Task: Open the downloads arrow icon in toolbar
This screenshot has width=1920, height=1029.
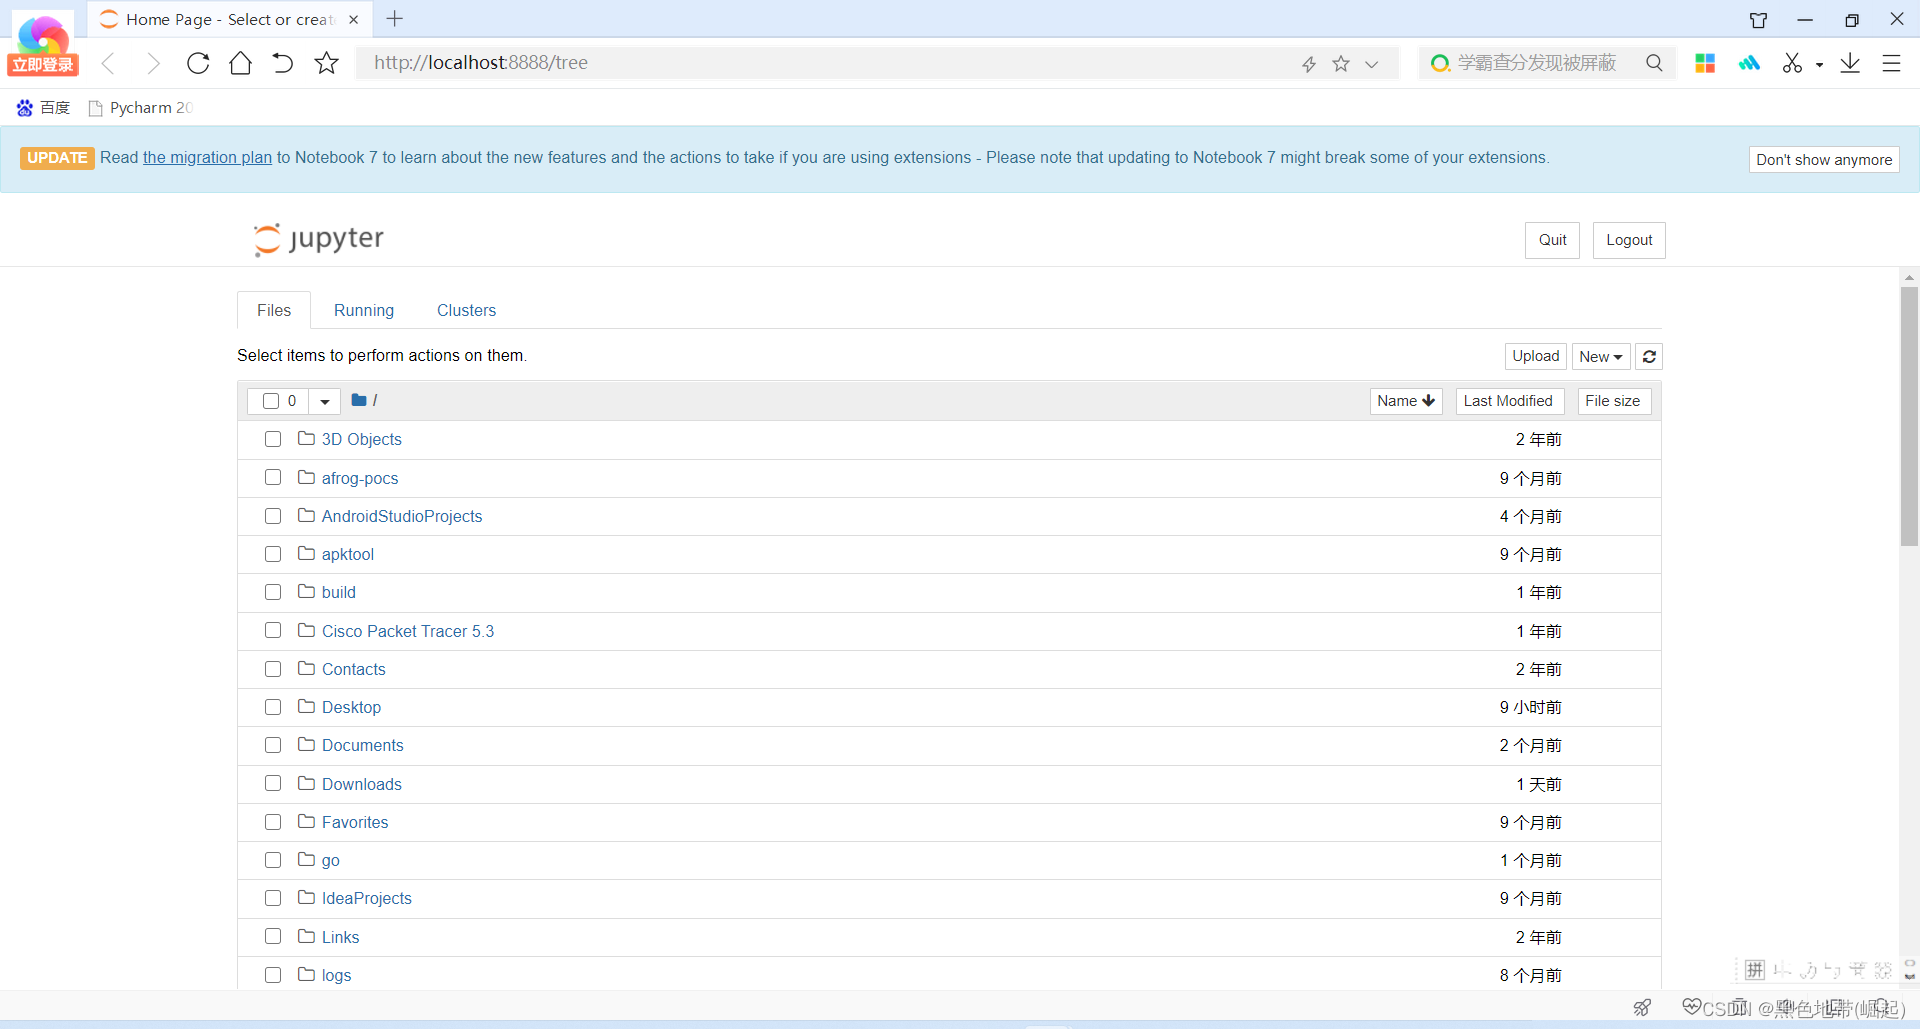Action: tap(1850, 63)
